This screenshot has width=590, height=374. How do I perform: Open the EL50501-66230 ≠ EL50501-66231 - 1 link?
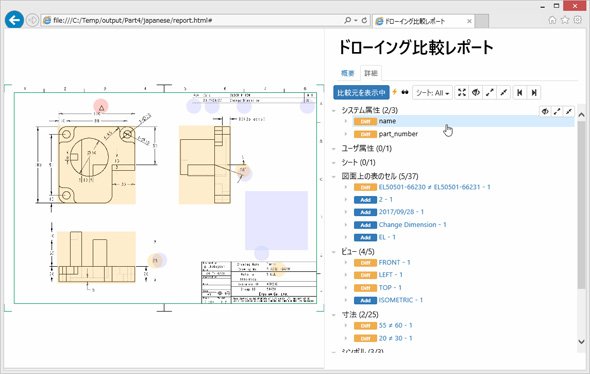pos(435,187)
